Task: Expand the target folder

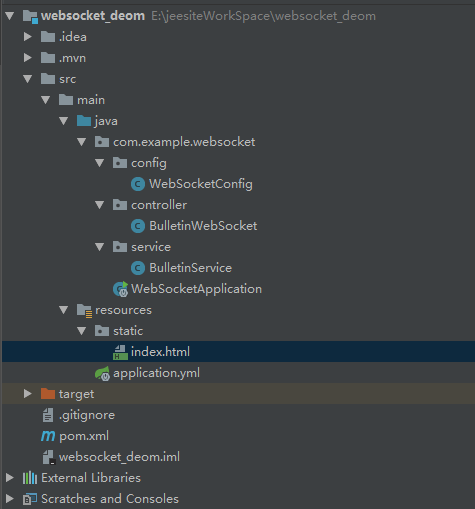Action: point(28,394)
